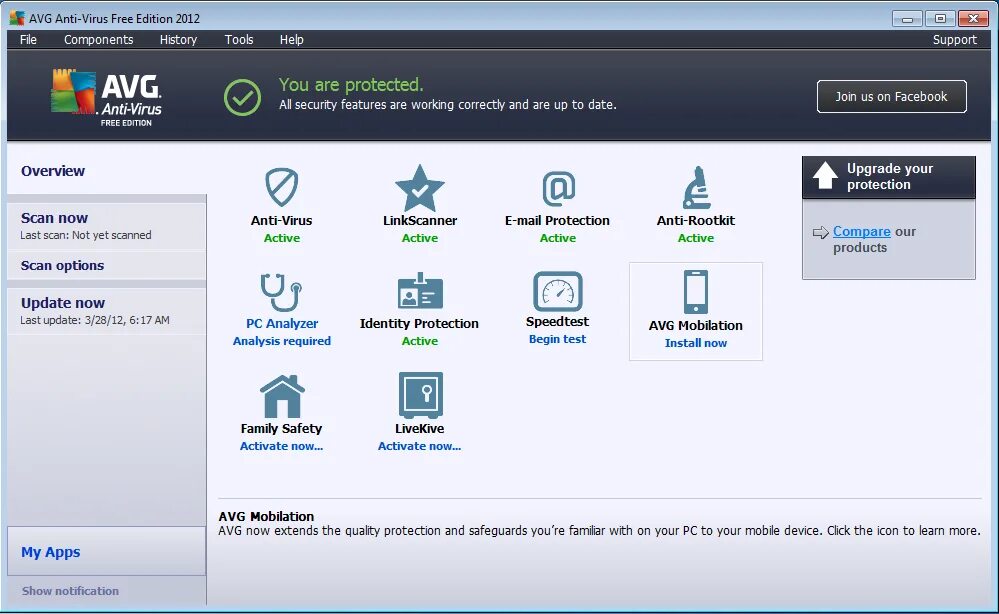Open the File menu
Screen dimensions: 999x614
pos(28,39)
